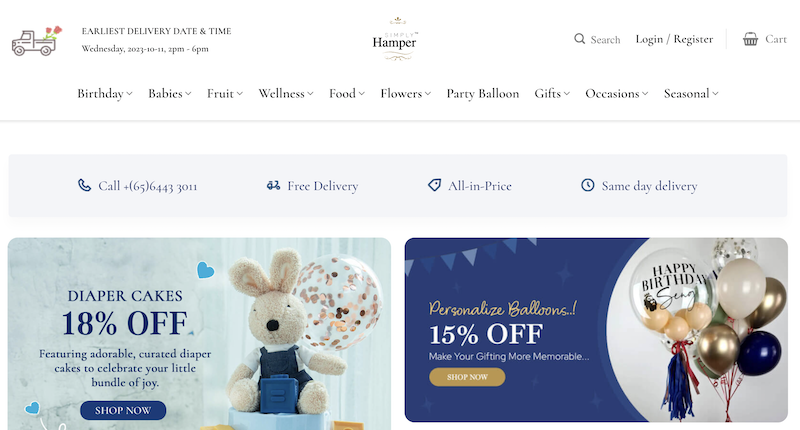Expand the Babies dropdown menu
This screenshot has width=800, height=430.
click(169, 94)
